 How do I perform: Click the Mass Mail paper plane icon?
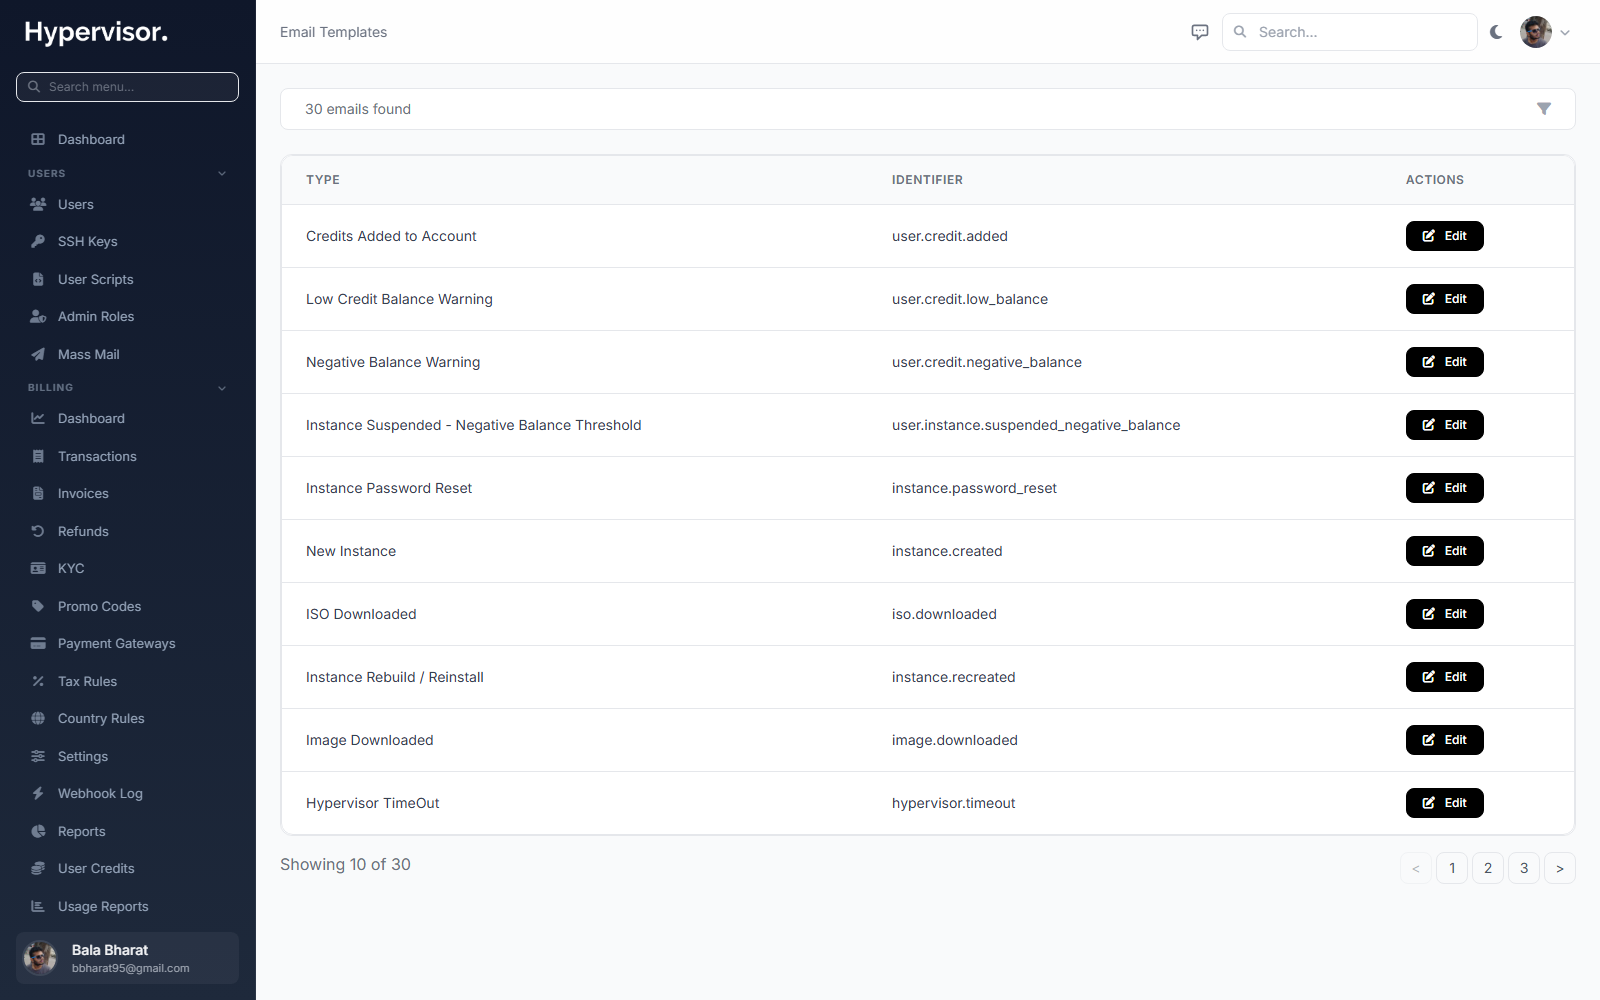tap(38, 354)
